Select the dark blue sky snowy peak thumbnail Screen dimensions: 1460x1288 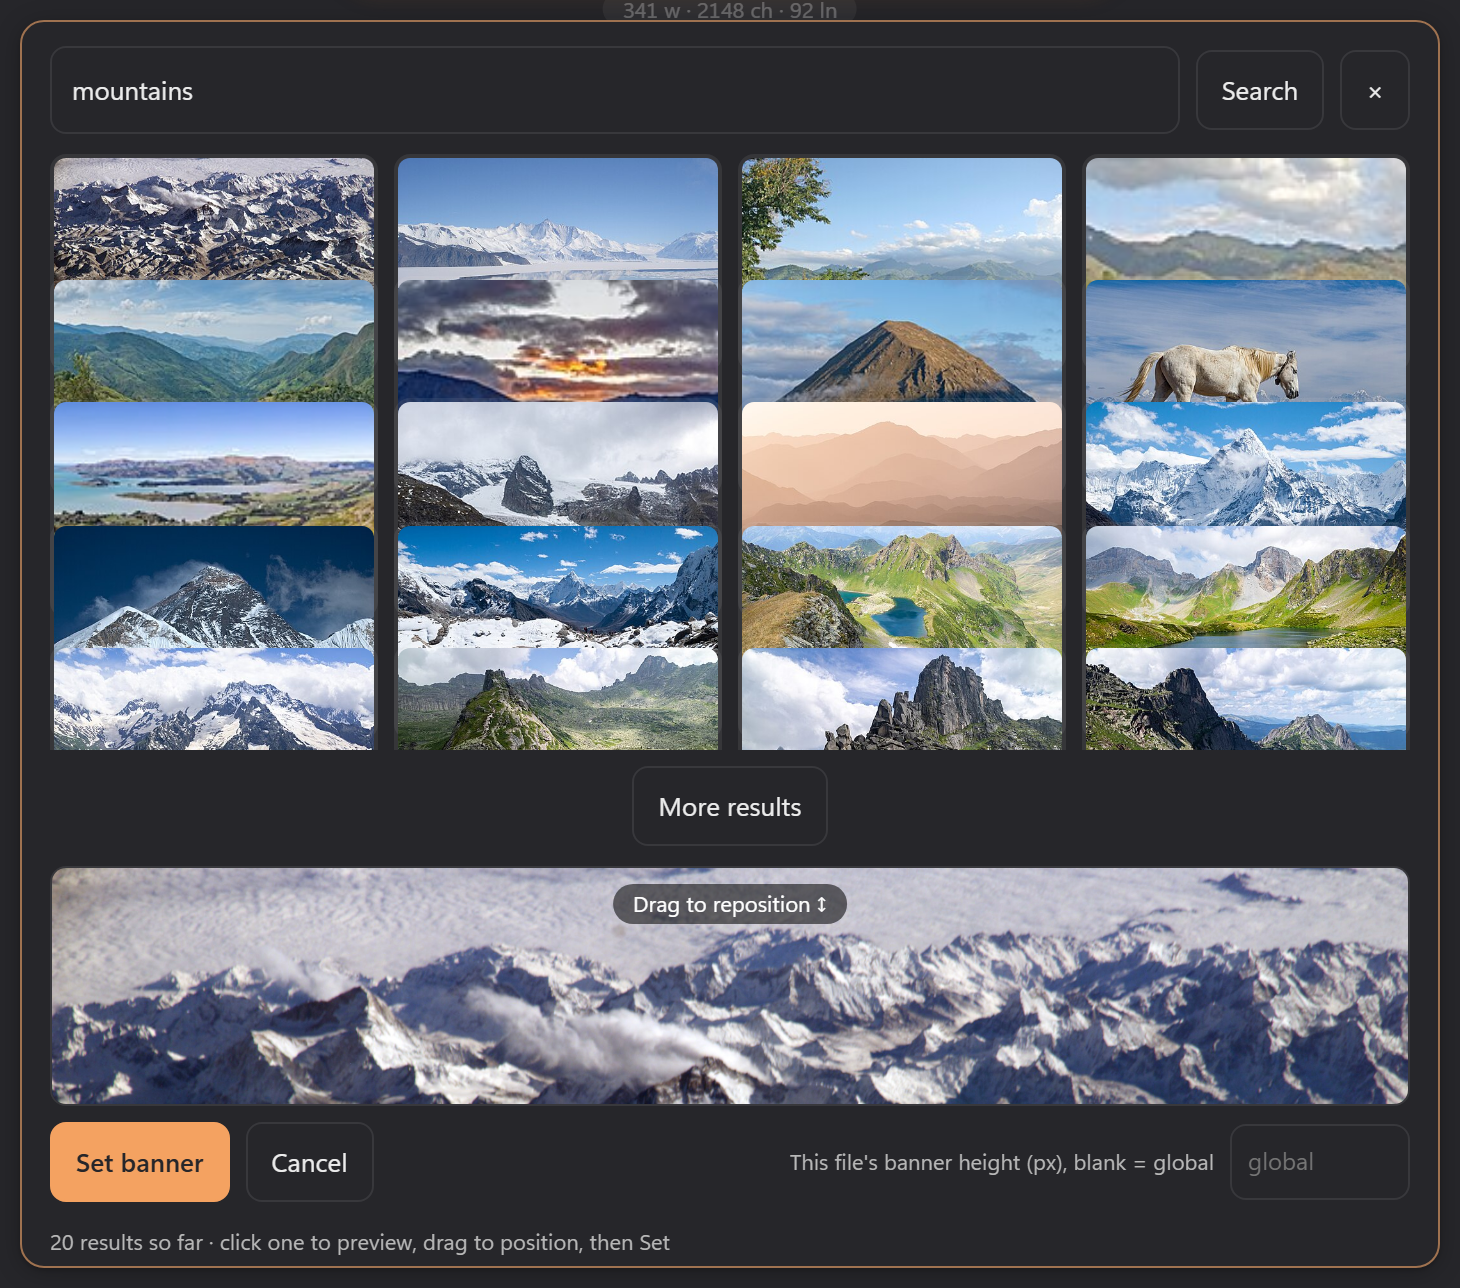214,587
